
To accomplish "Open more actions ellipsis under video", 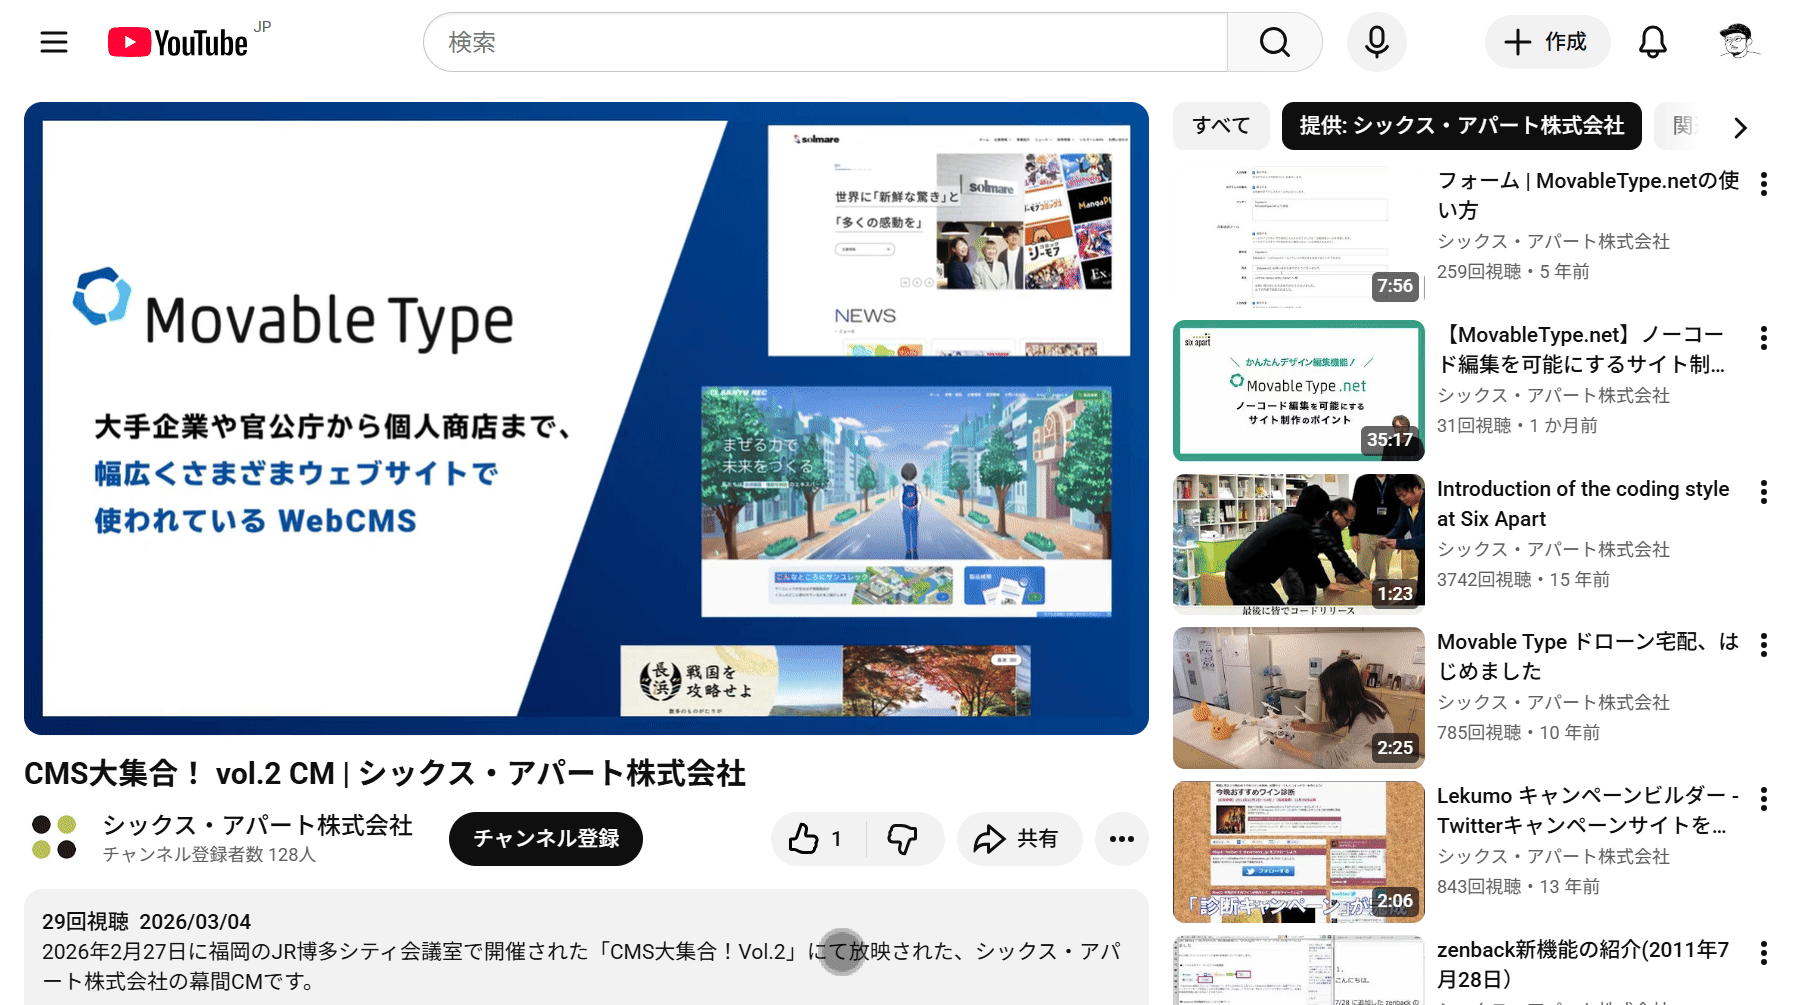I will (1121, 839).
